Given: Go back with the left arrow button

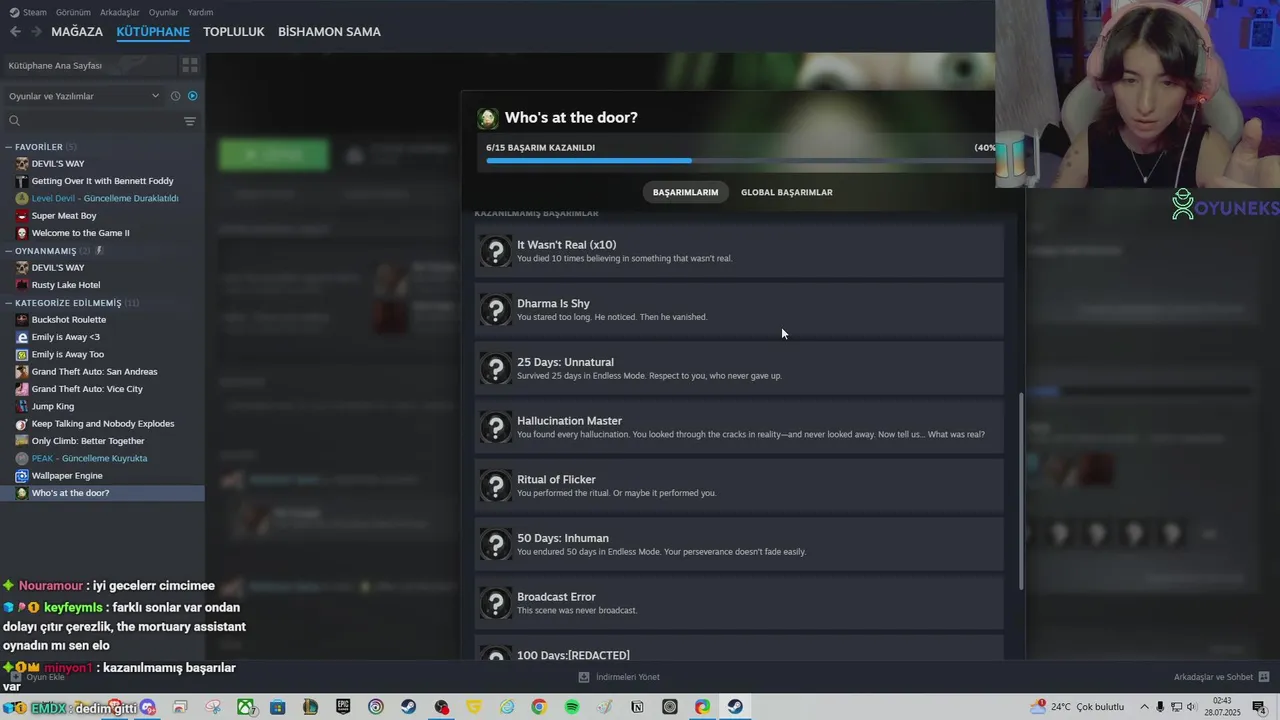Looking at the screenshot, I should (15, 32).
